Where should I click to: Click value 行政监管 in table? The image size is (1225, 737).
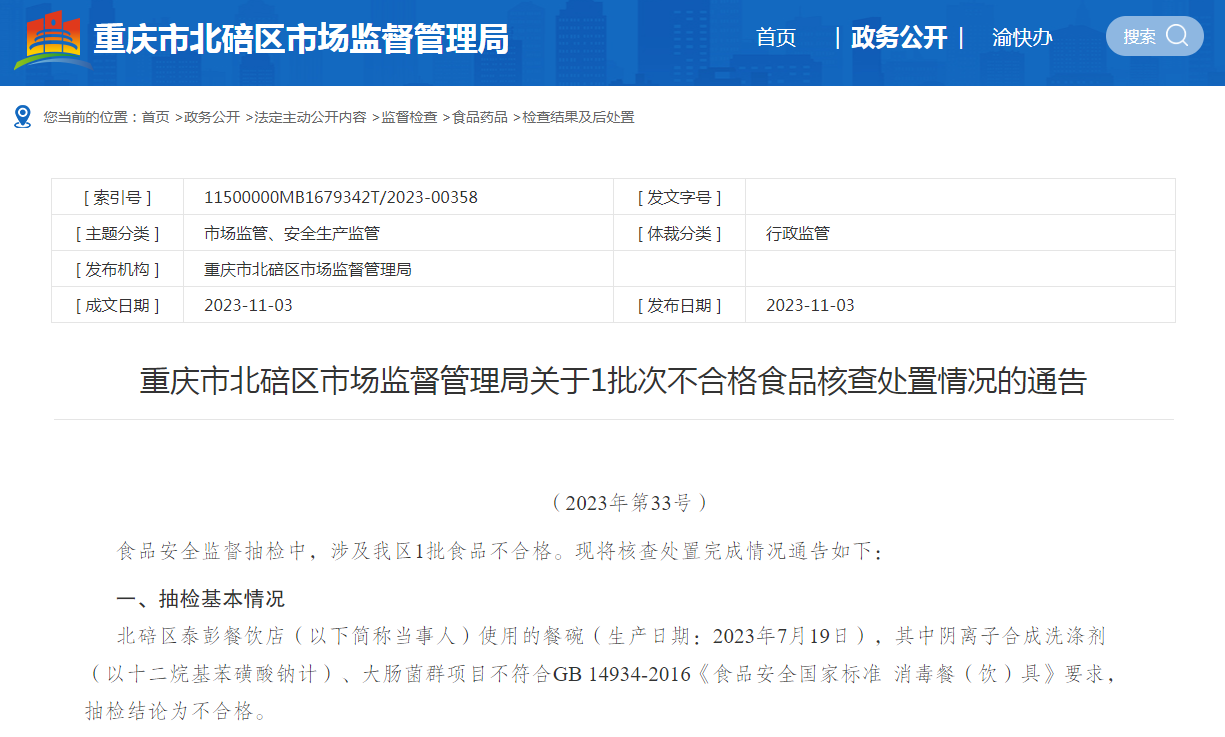click(798, 233)
